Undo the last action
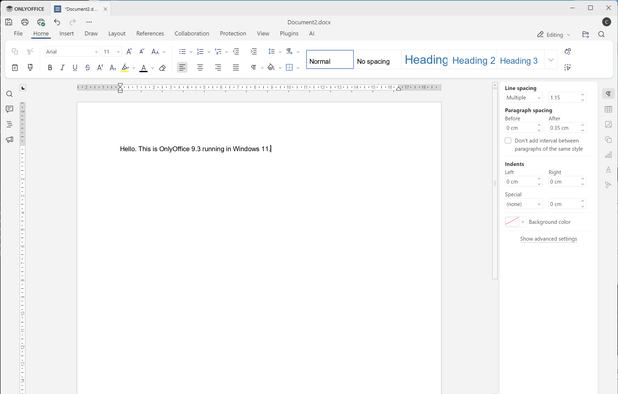This screenshot has width=618, height=394. click(x=57, y=22)
